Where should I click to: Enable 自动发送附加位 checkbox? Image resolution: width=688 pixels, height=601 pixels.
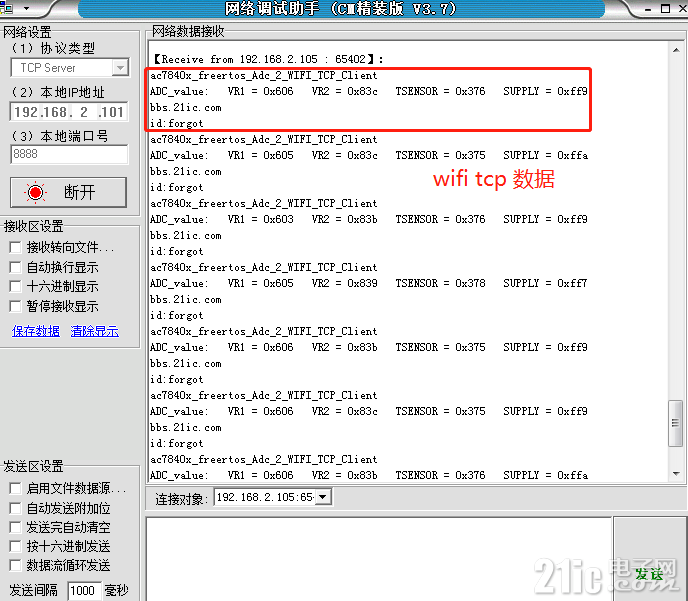(15, 508)
